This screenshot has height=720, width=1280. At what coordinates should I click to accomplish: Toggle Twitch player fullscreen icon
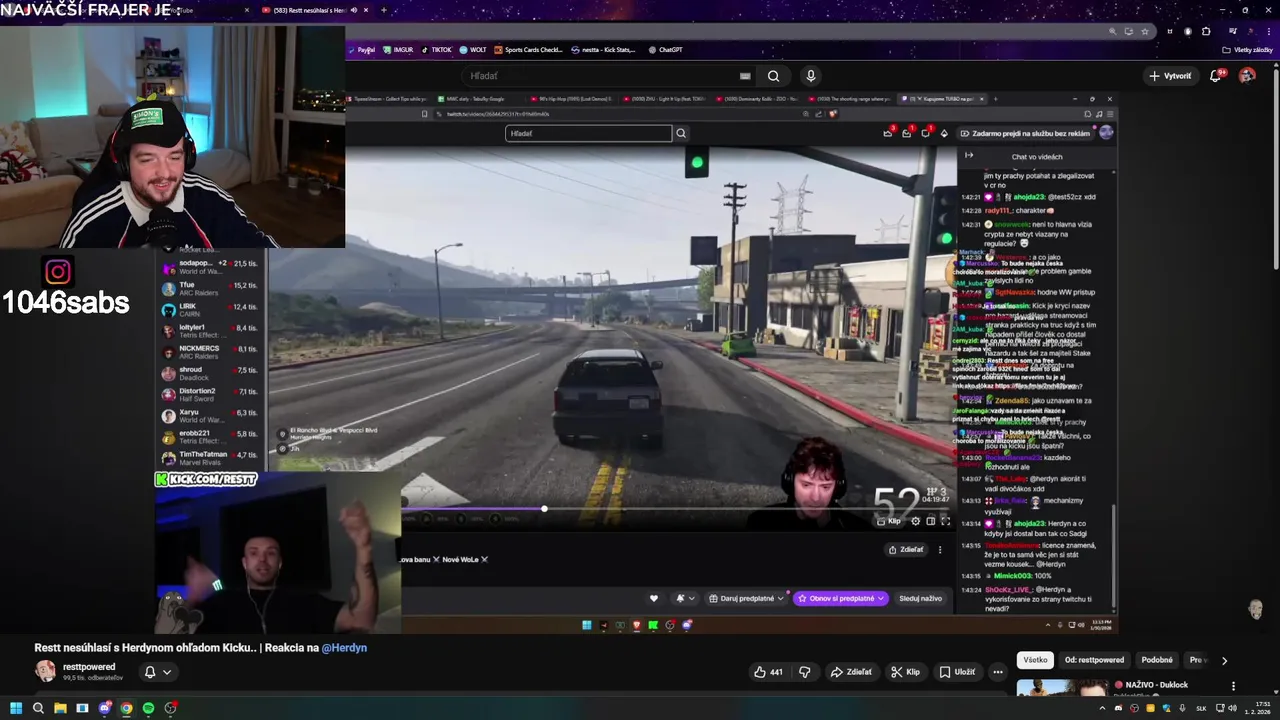coord(945,521)
